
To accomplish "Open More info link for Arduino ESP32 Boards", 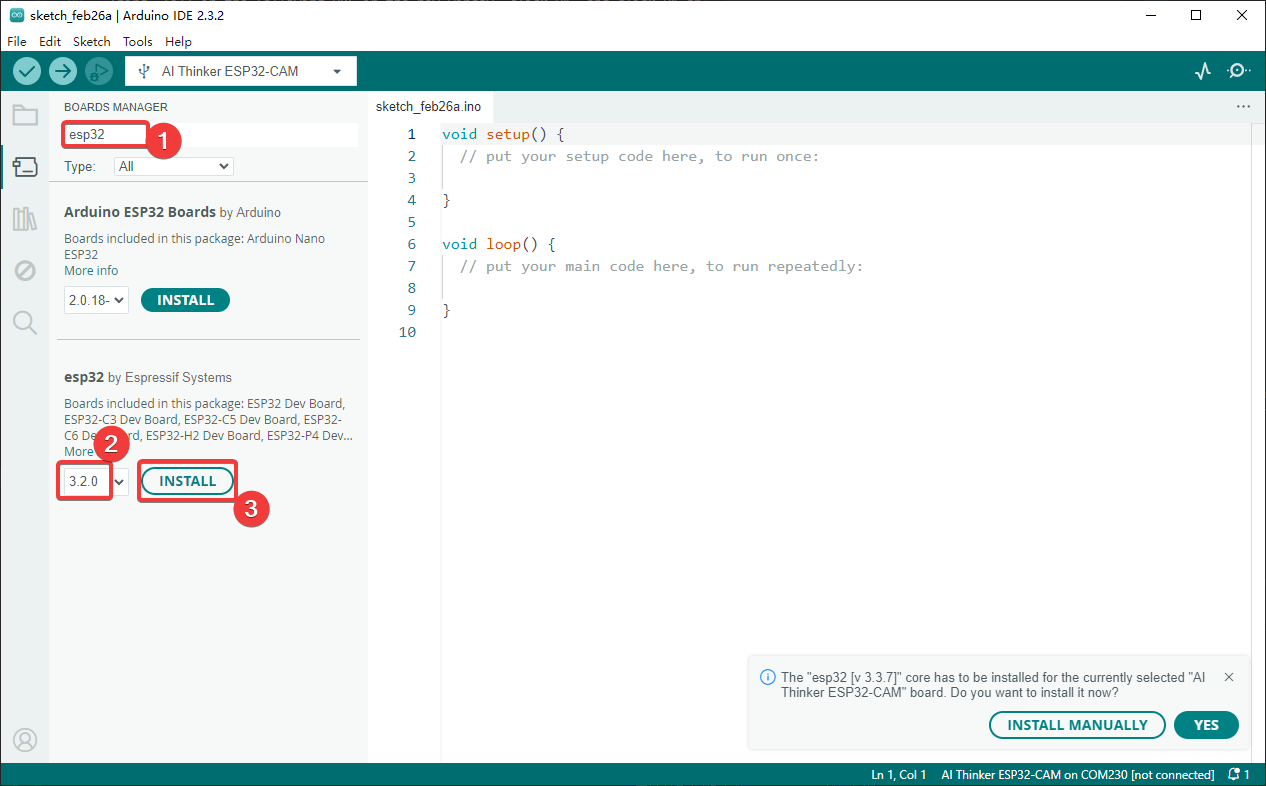I will [x=91, y=271].
